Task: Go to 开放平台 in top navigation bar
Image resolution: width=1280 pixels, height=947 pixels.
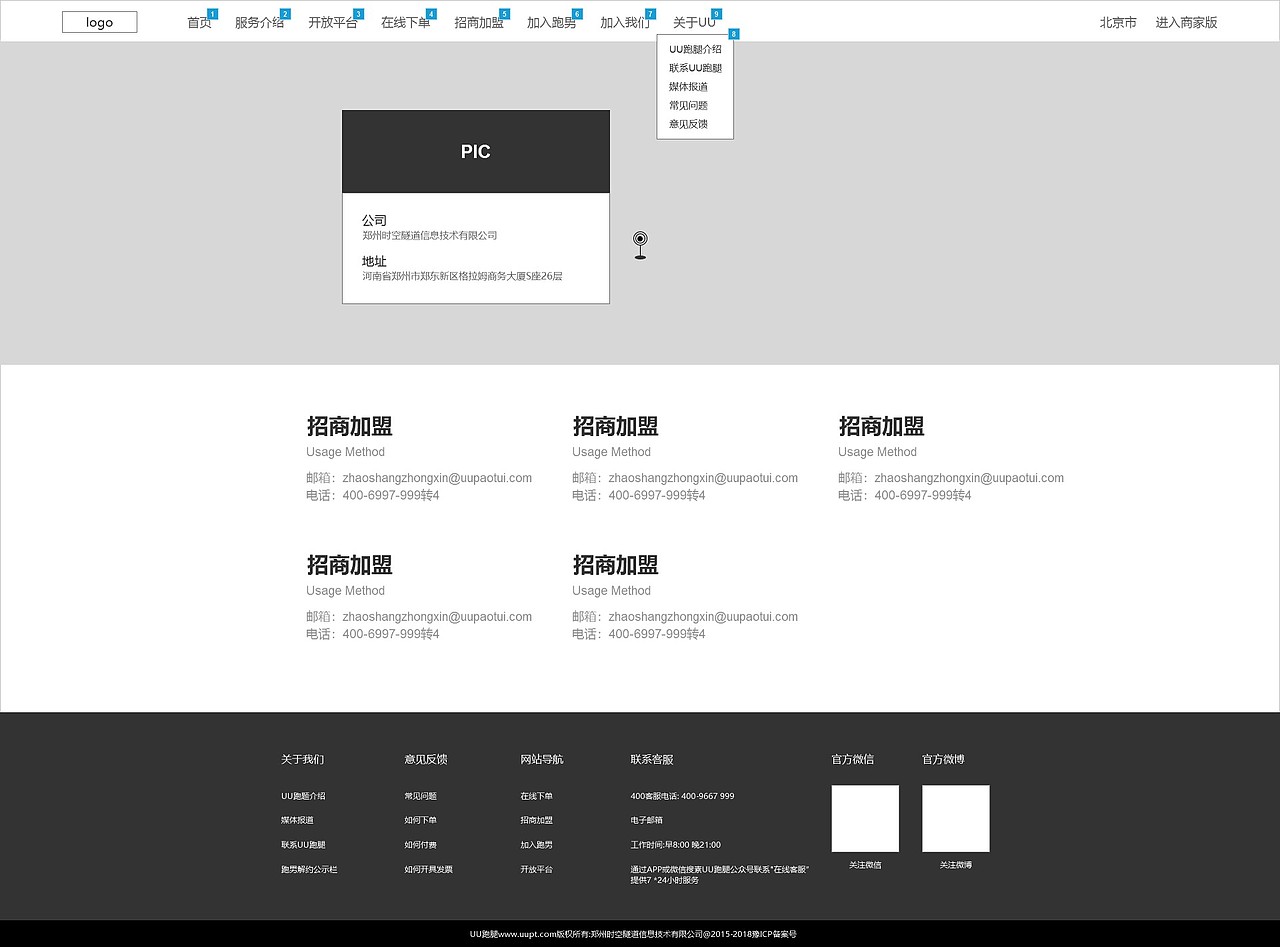Action: coord(332,22)
